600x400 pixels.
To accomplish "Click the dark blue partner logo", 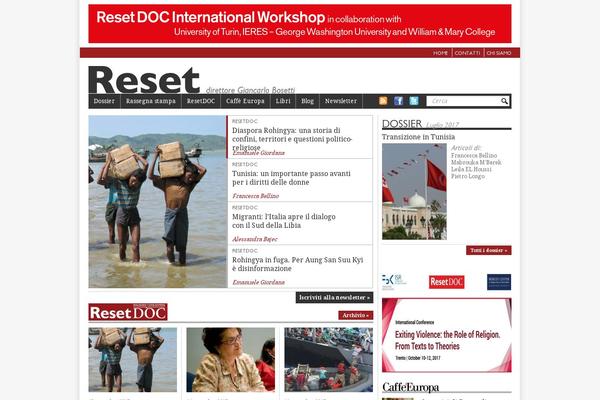I will tap(499, 282).
